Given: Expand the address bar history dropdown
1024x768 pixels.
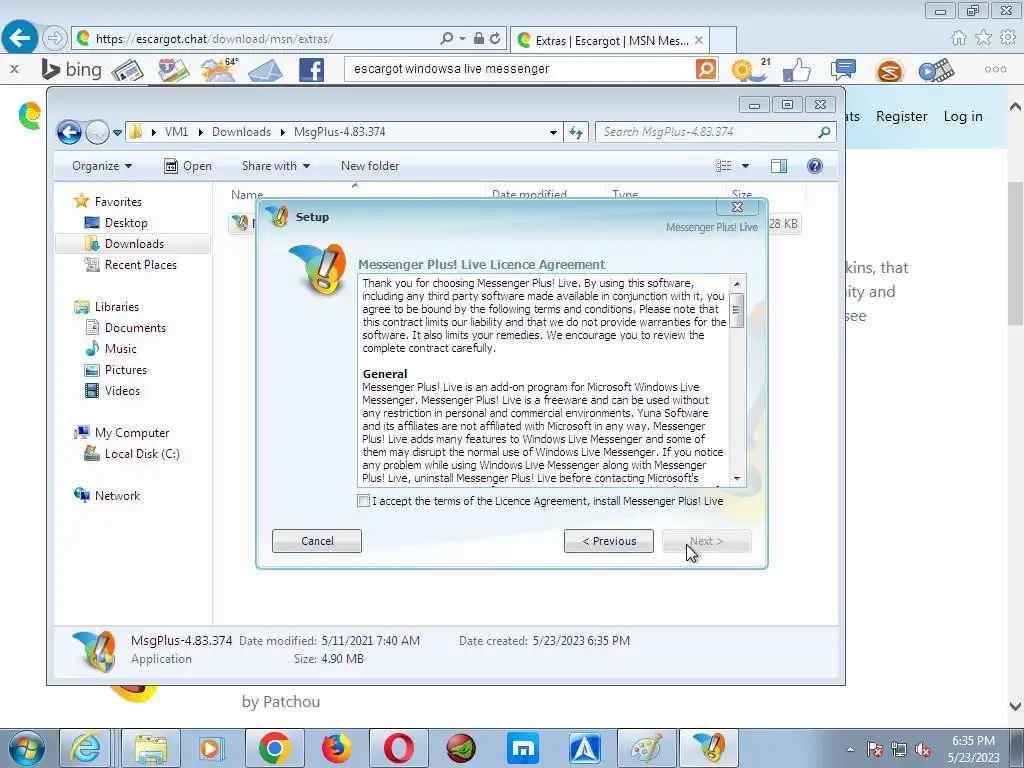Looking at the screenshot, I should coord(553,133).
